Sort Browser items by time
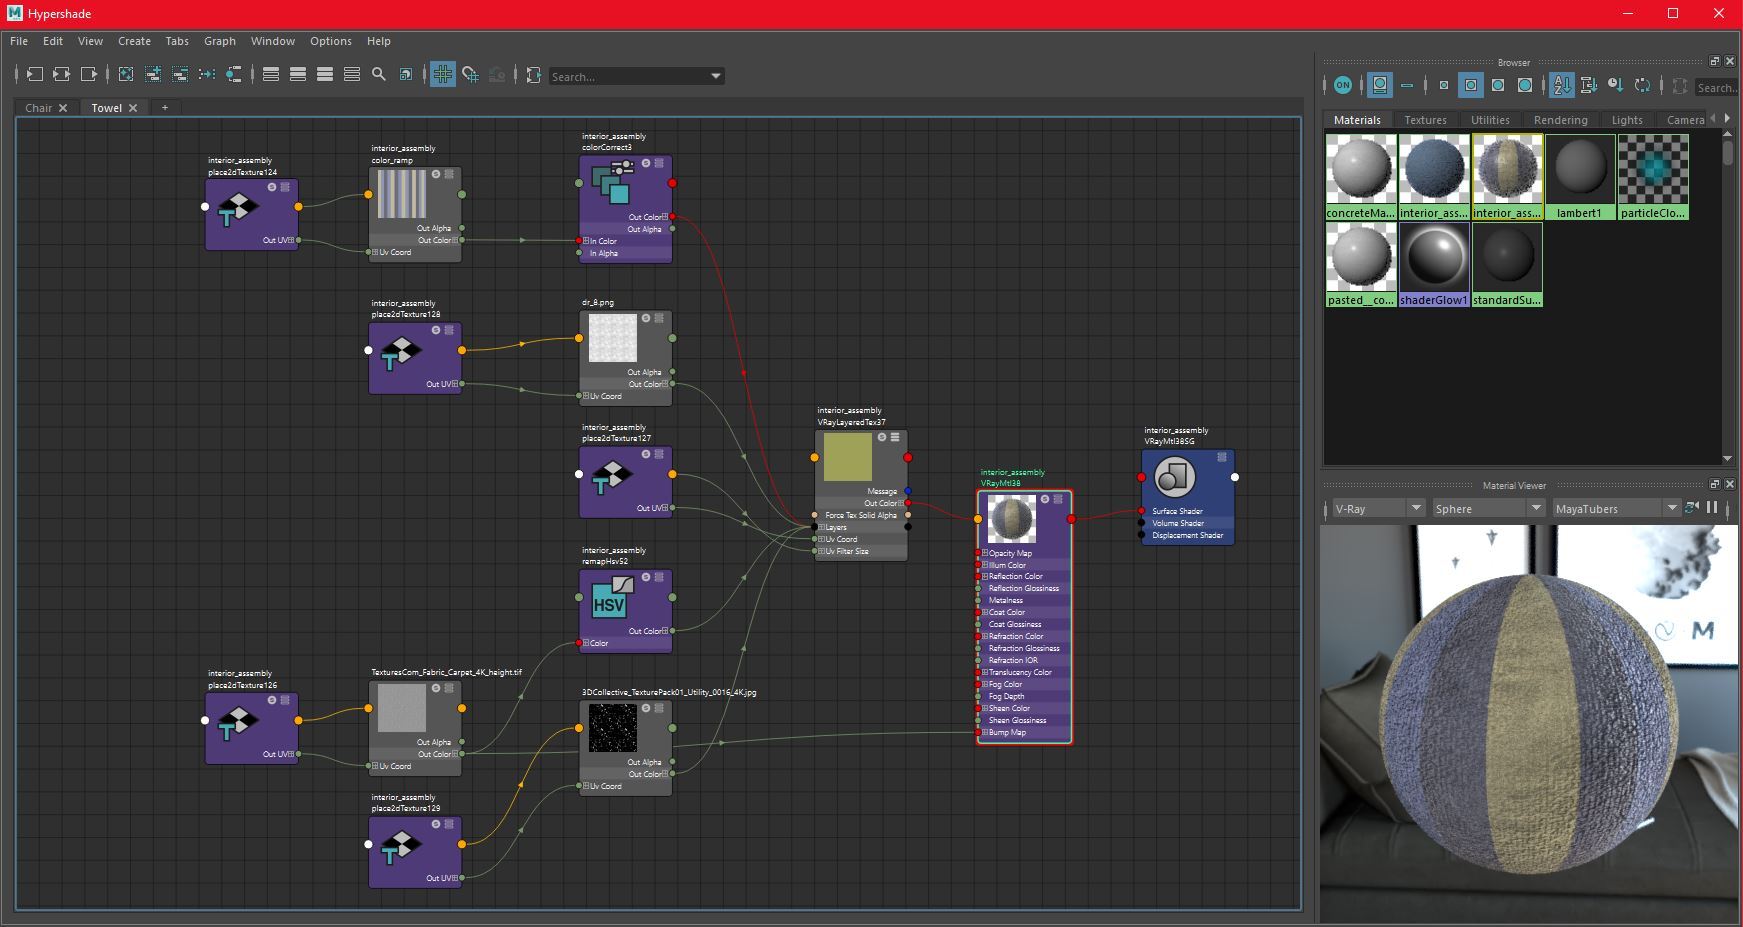Image resolution: width=1743 pixels, height=927 pixels. tap(1615, 85)
